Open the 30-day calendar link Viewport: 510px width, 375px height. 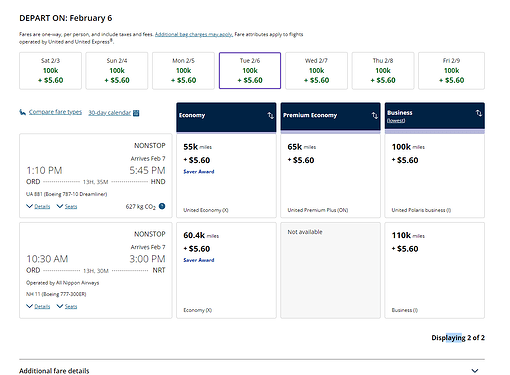(110, 113)
